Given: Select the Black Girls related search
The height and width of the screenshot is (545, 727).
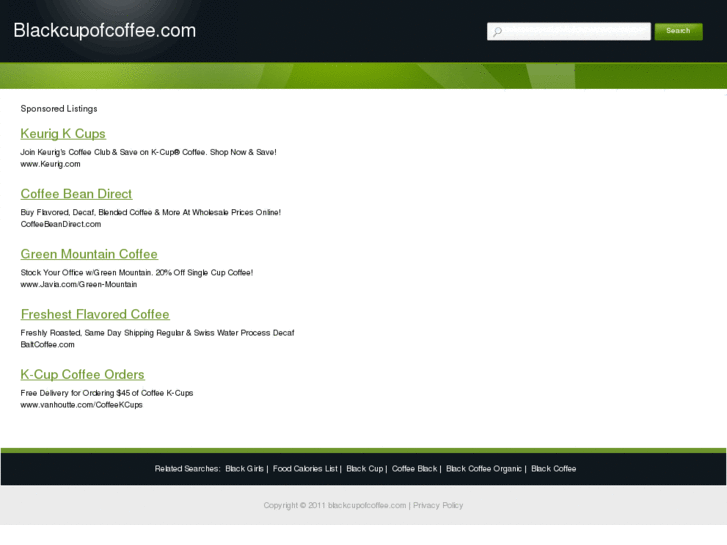Looking at the screenshot, I should click(244, 468).
